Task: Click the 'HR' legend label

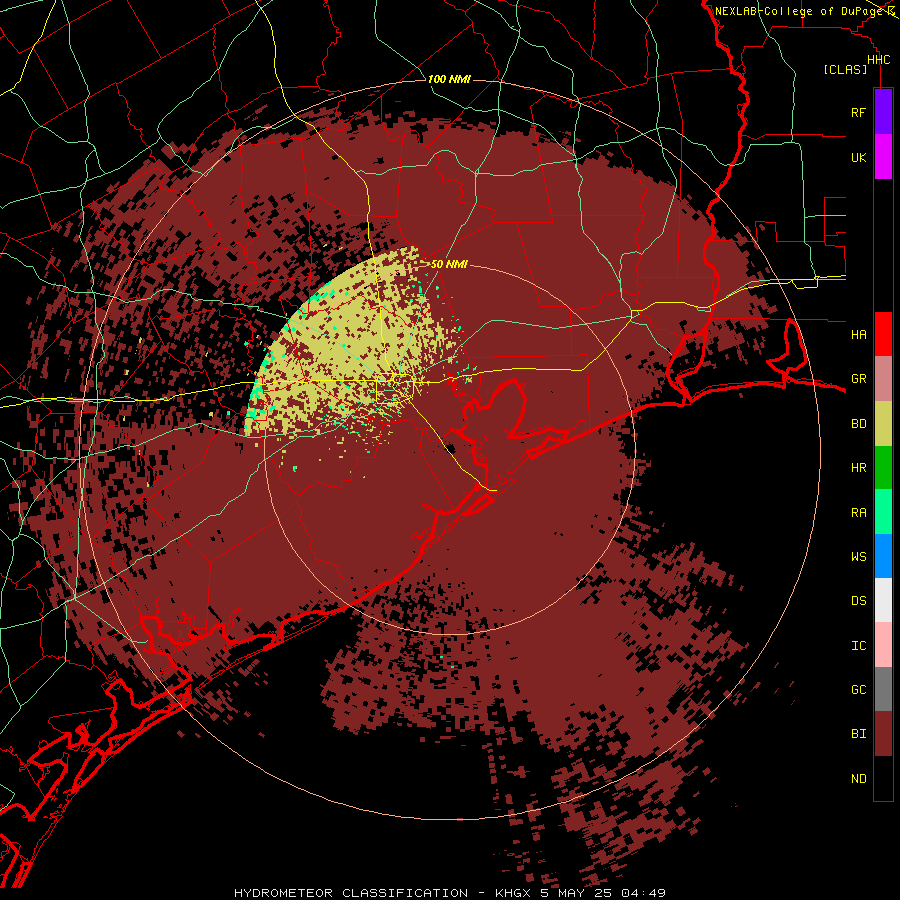Action: (858, 468)
